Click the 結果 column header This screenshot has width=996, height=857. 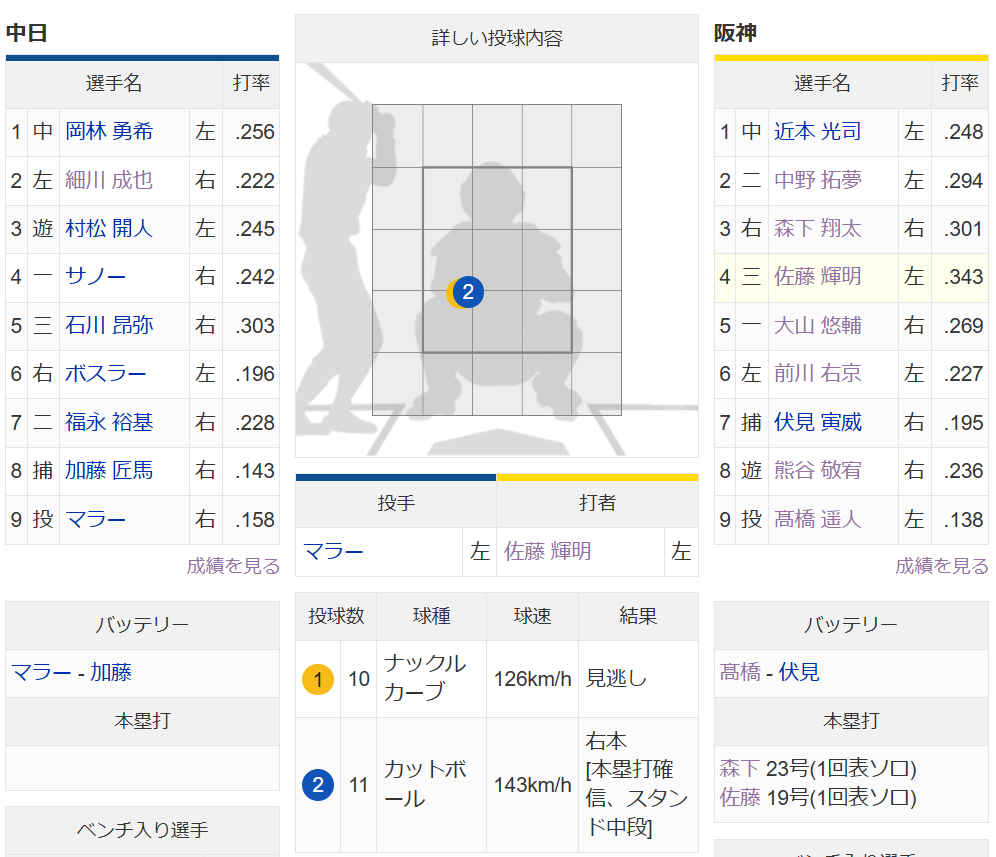(638, 616)
